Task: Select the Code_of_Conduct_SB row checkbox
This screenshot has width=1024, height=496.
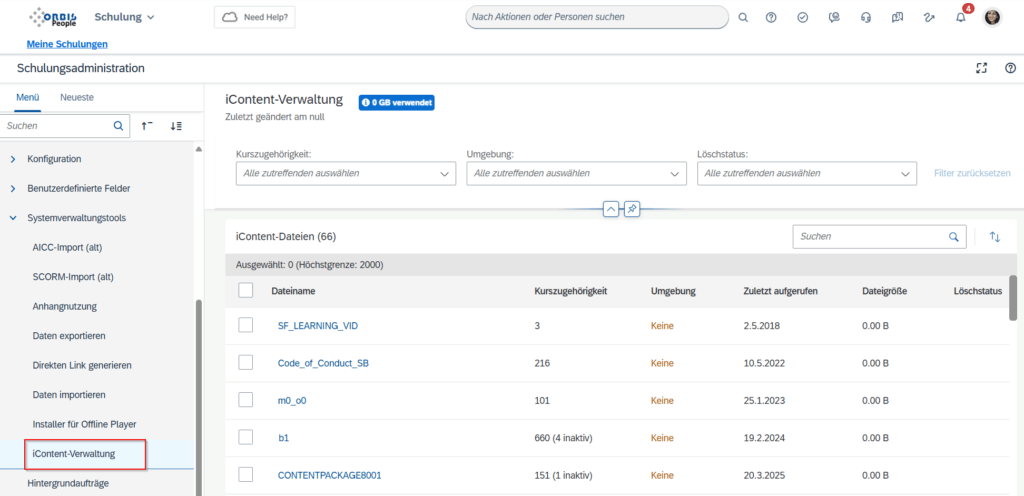Action: coord(246,363)
